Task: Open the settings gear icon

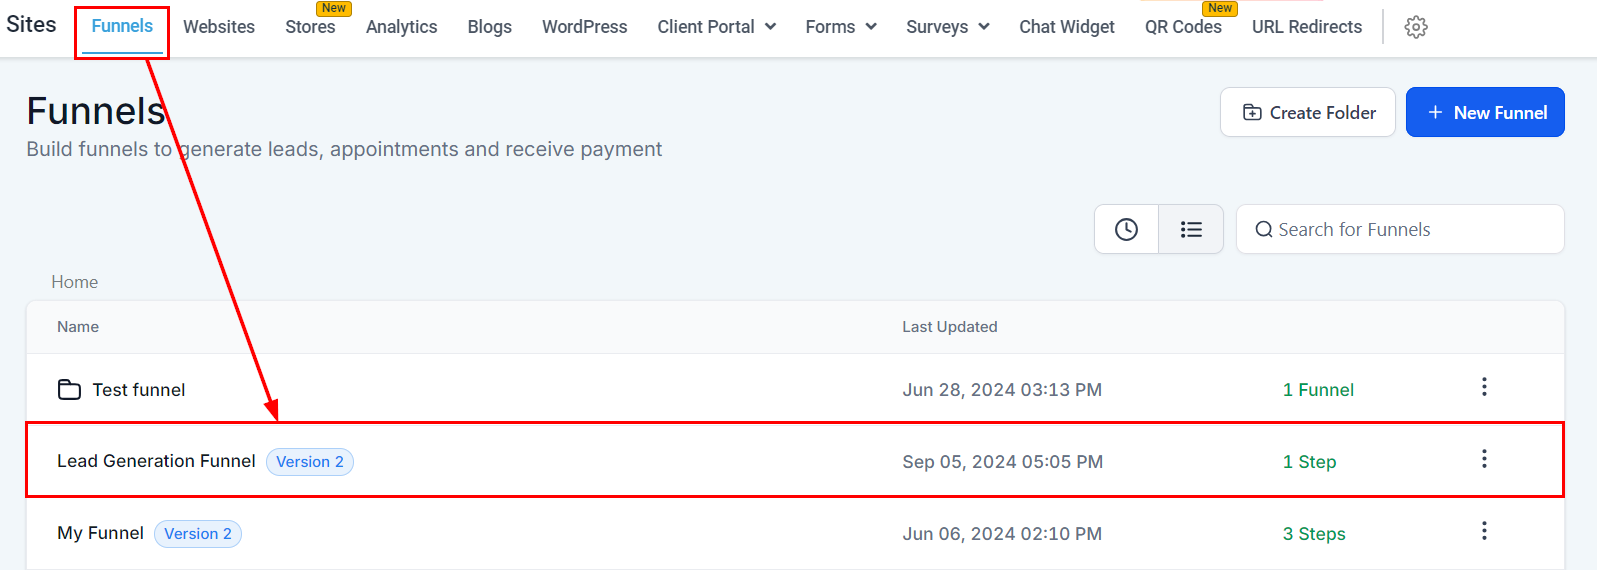Action: click(x=1416, y=27)
